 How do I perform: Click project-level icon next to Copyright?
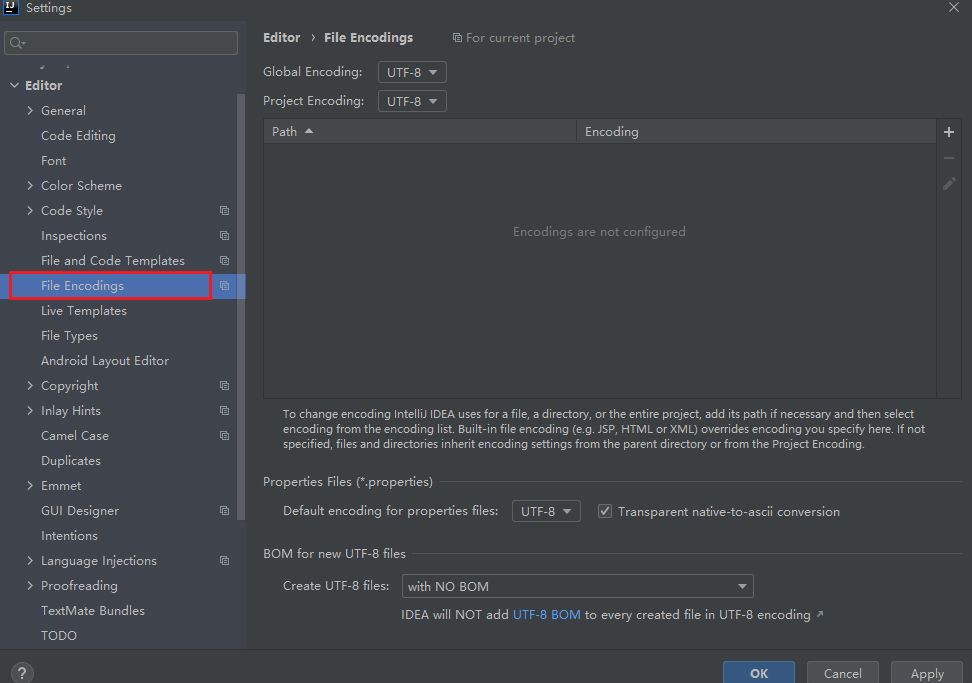click(224, 386)
